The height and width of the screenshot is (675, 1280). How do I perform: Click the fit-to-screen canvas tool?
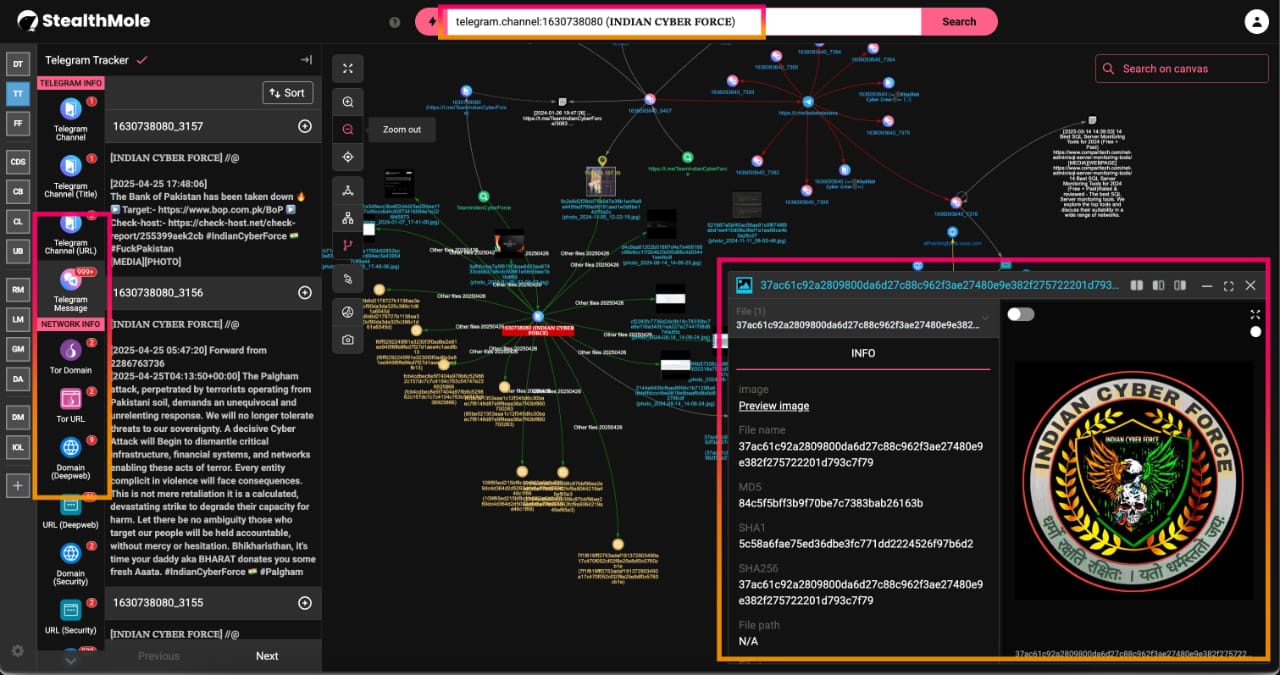click(348, 68)
